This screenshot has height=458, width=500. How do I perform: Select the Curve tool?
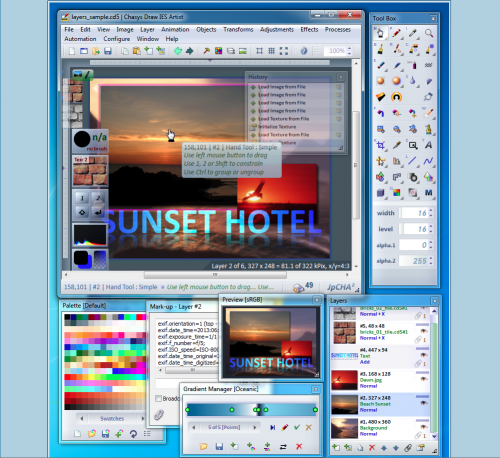point(429,161)
